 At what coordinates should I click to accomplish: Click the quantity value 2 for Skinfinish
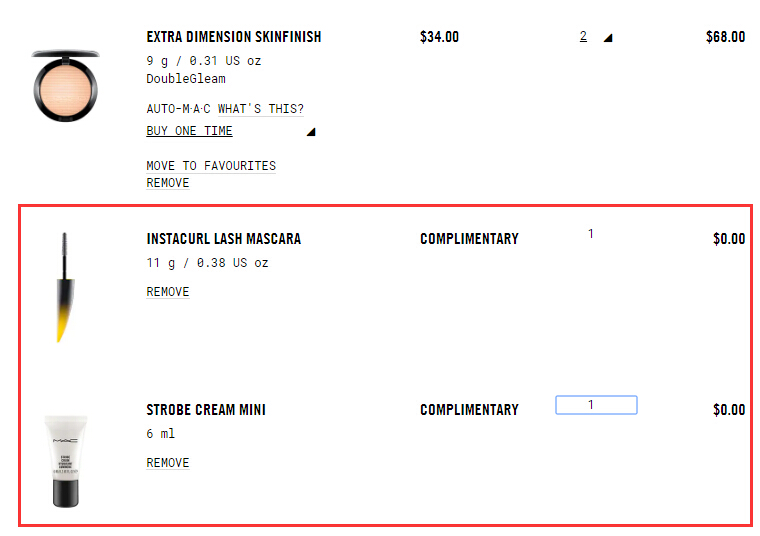[583, 37]
